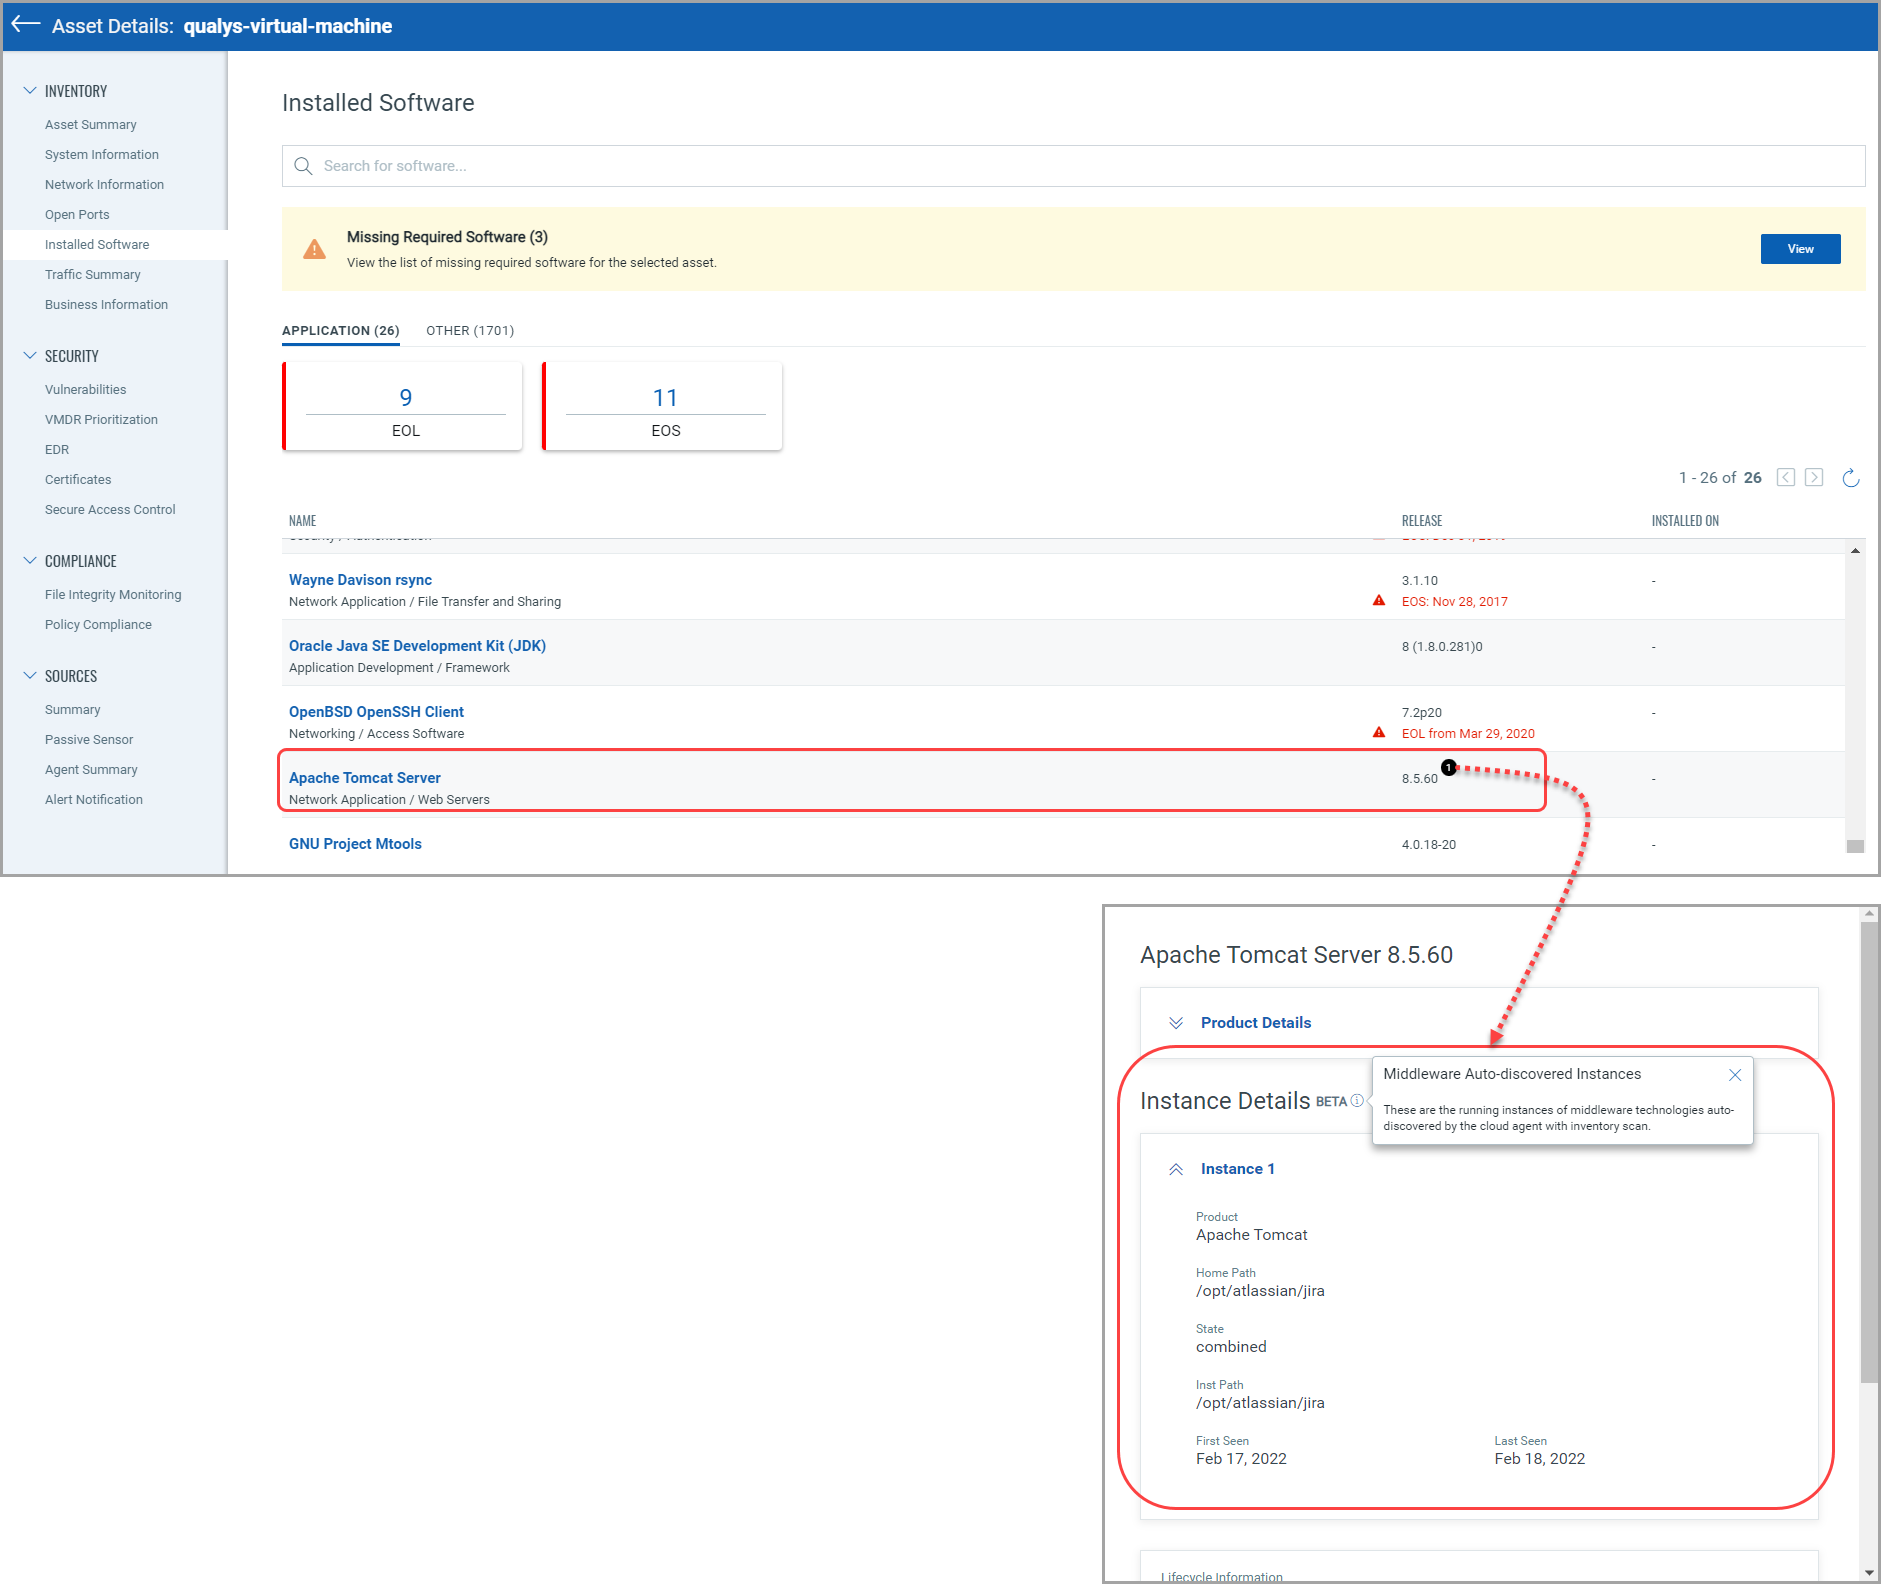Click the orange warning triangle icon
Image resolution: width=1881 pixels, height=1584 pixels.
(314, 249)
